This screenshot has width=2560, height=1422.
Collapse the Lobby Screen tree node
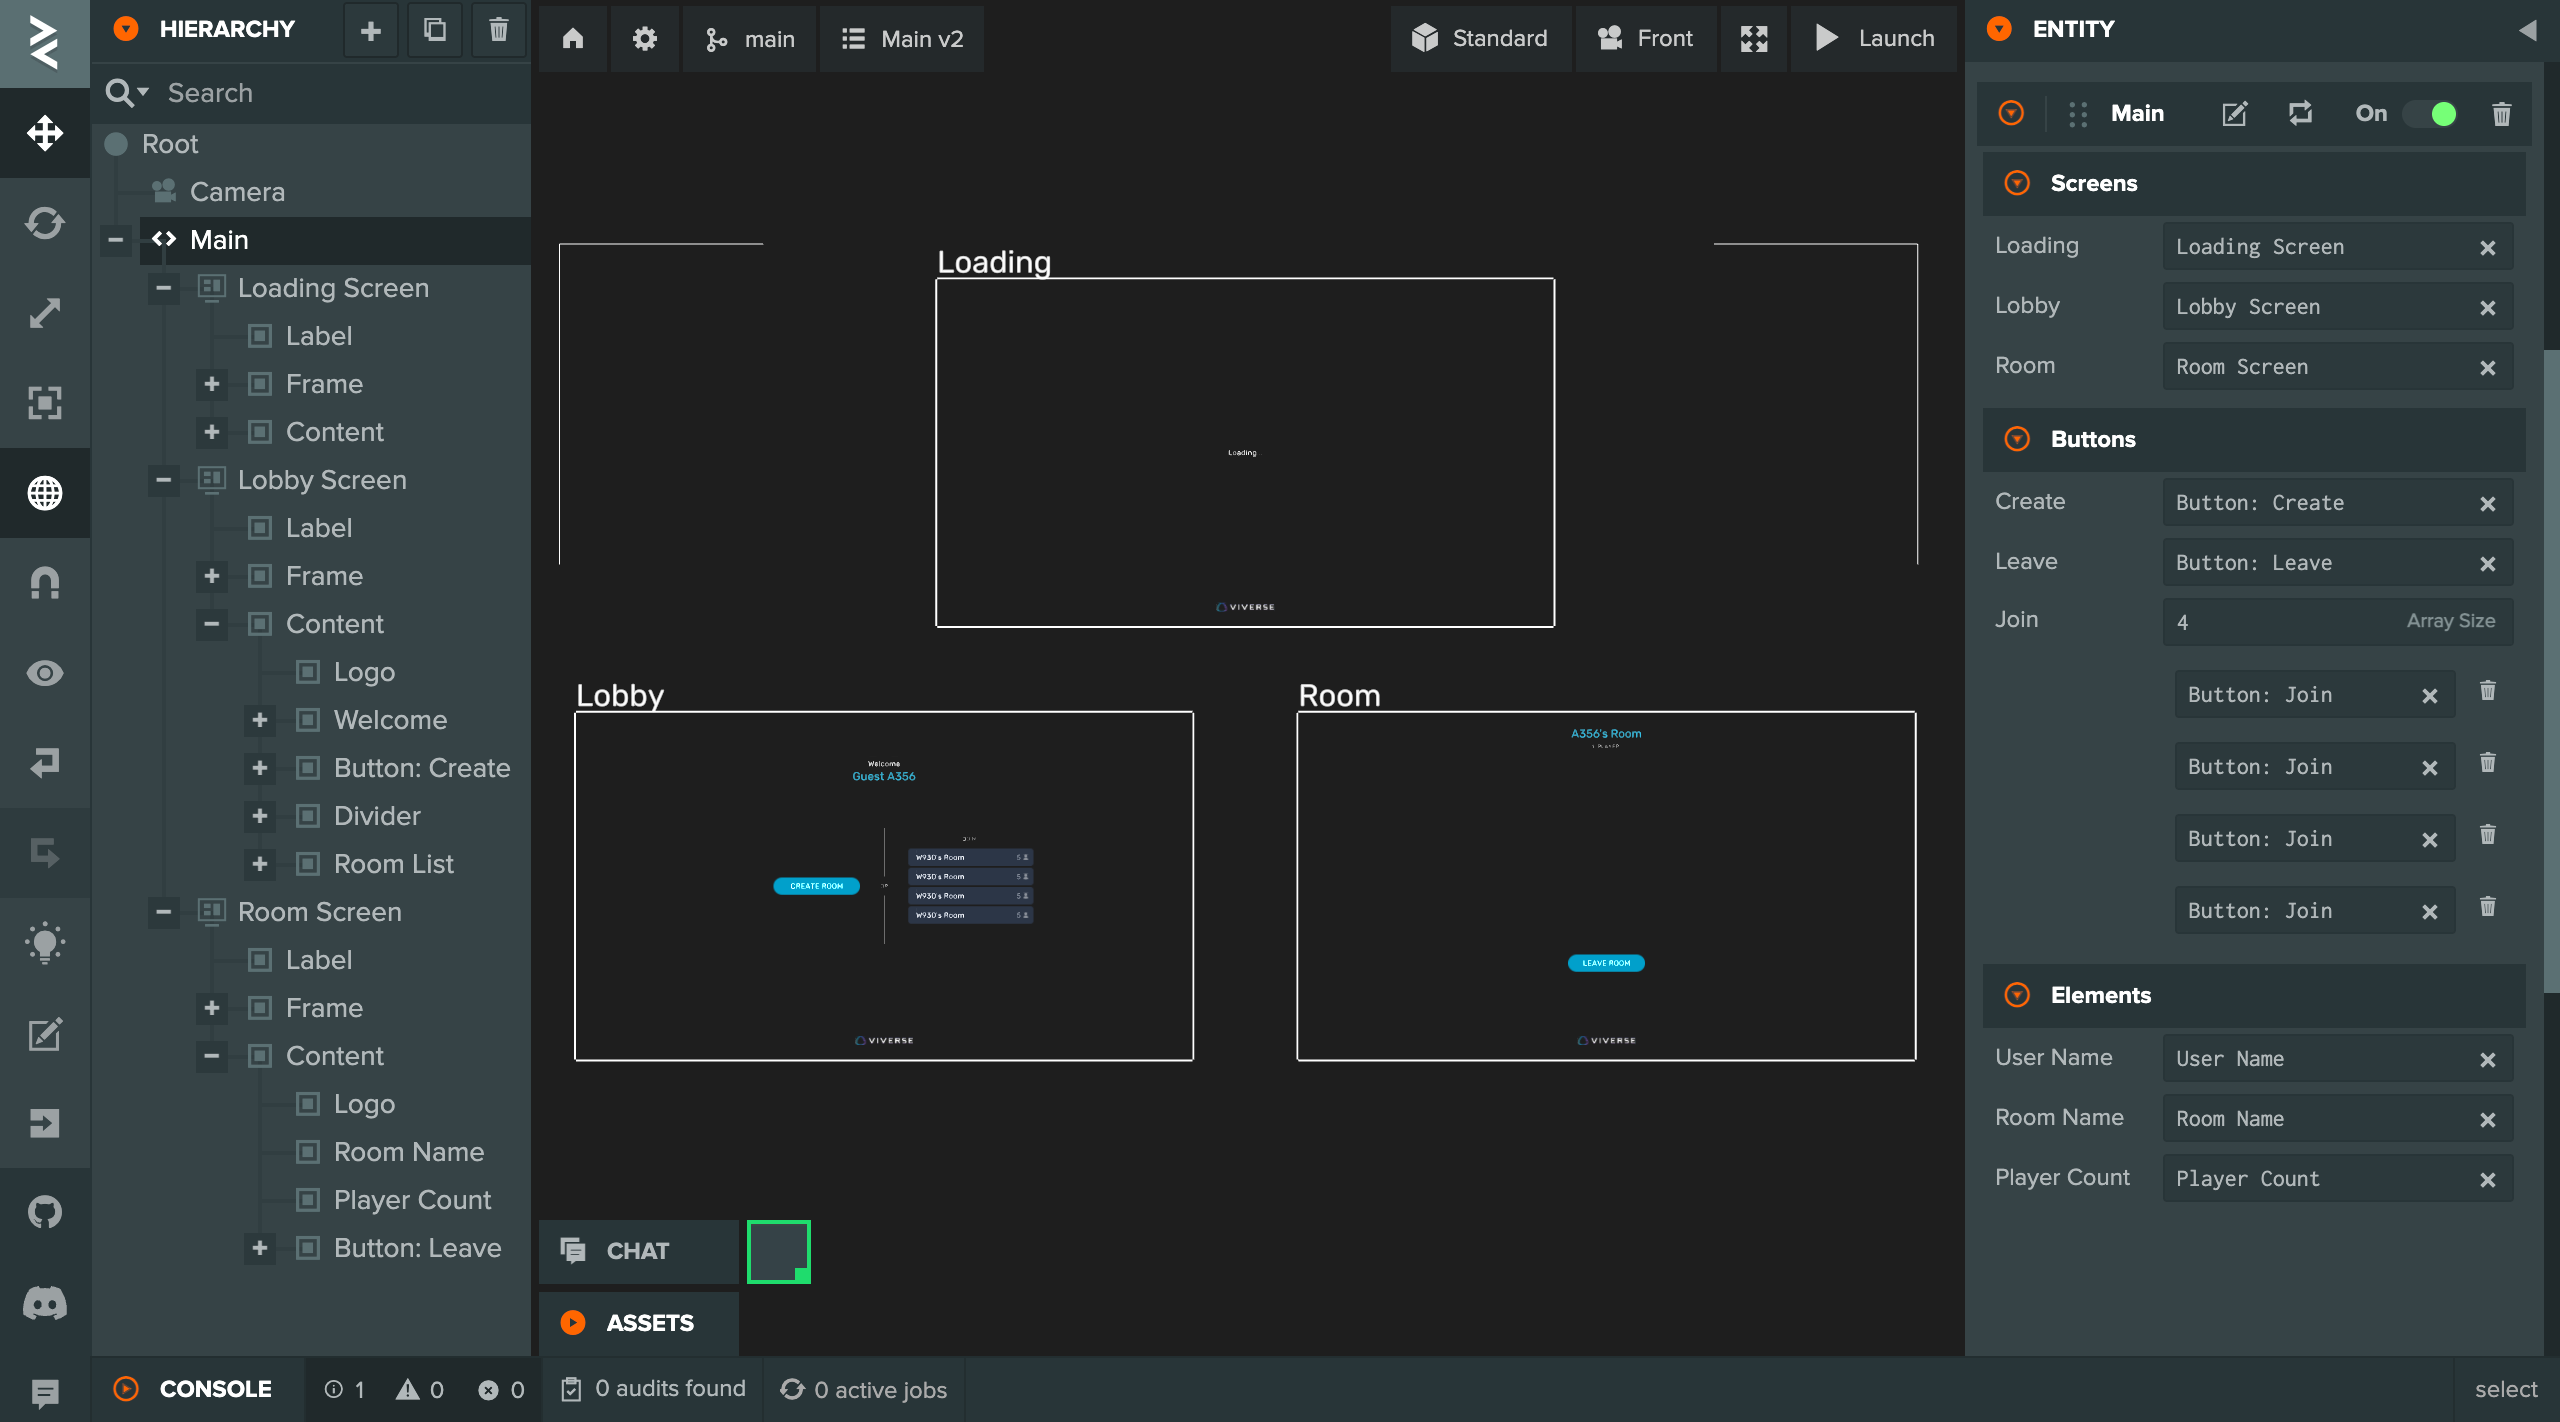tap(164, 480)
